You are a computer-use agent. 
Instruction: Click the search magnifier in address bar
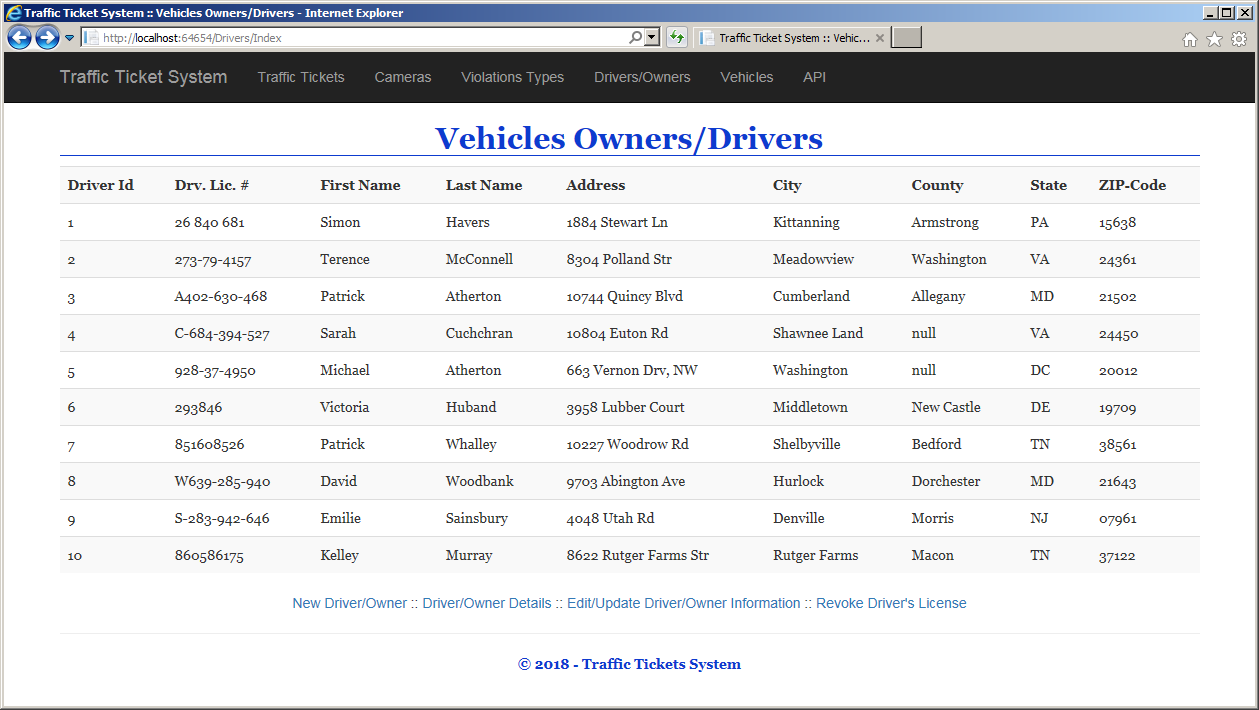point(636,38)
